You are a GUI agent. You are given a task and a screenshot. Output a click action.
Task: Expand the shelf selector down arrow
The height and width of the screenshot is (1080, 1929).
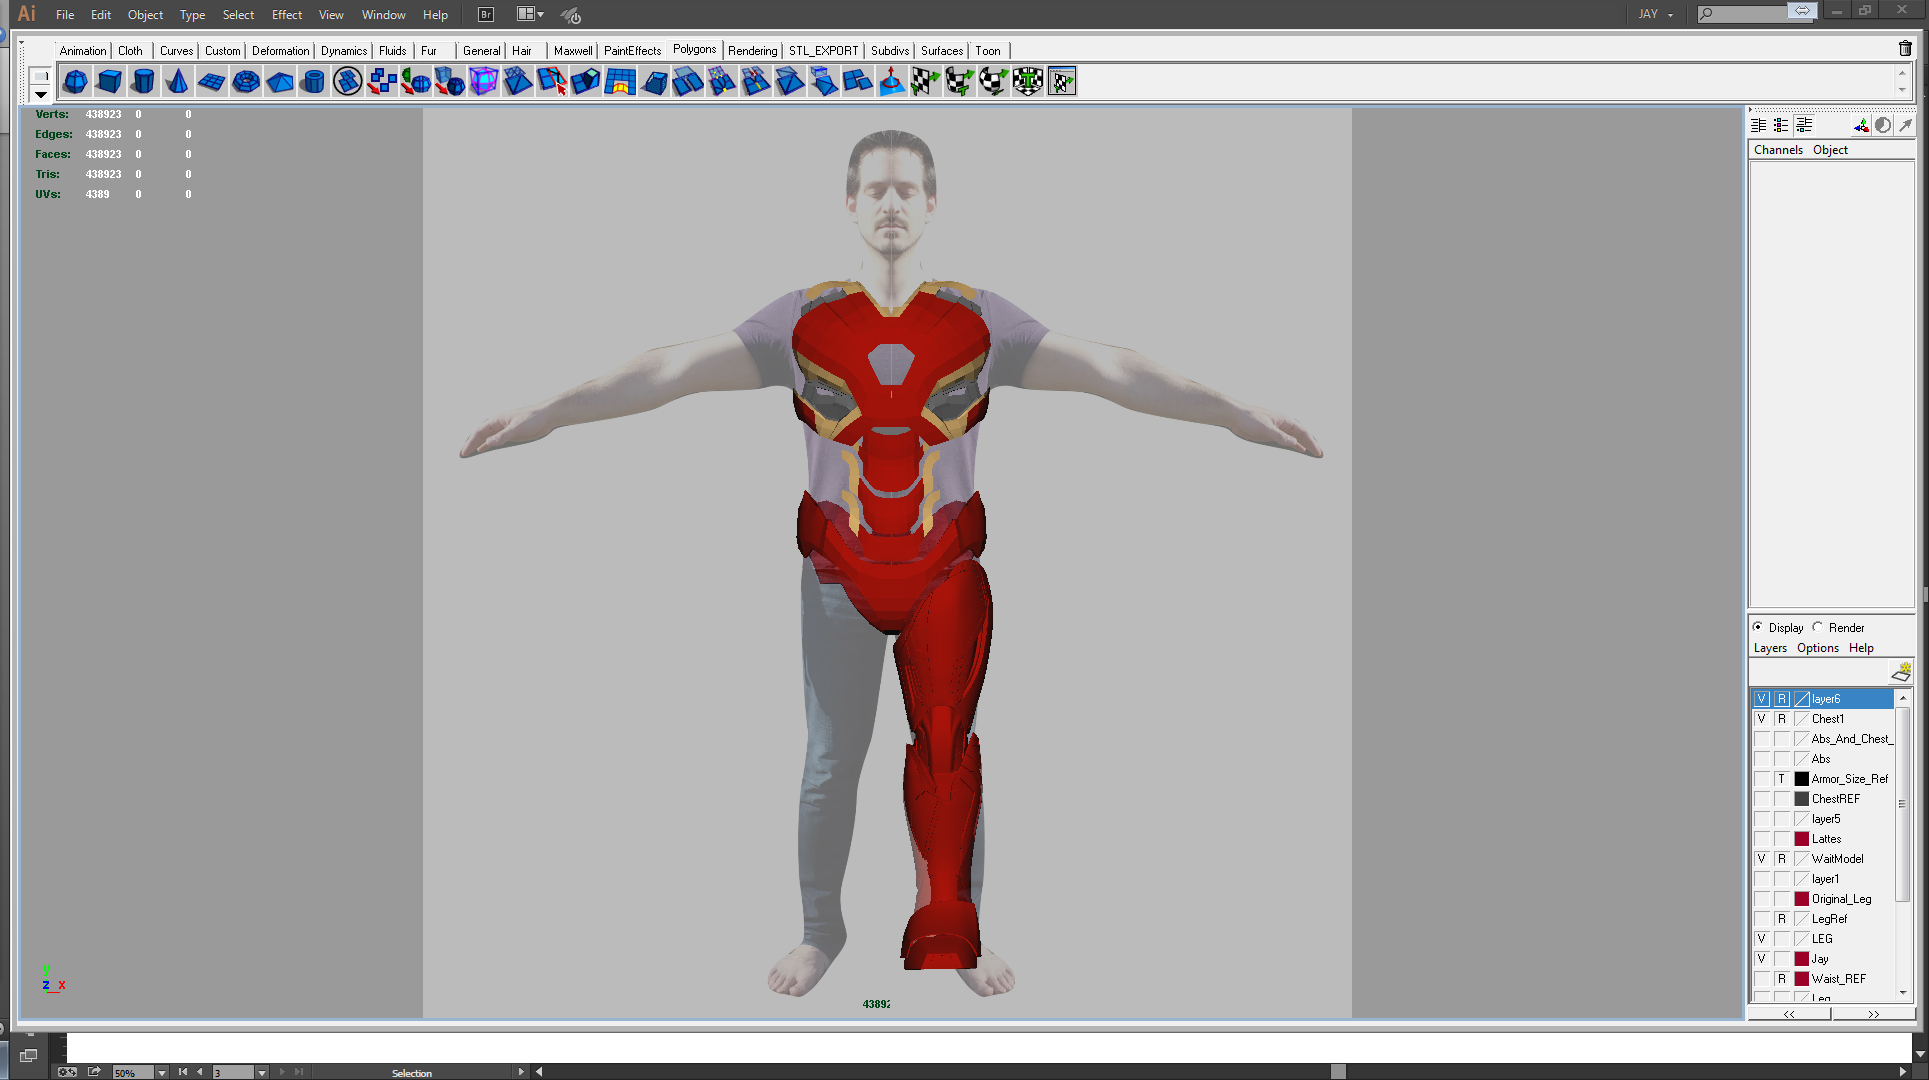pyautogui.click(x=40, y=94)
